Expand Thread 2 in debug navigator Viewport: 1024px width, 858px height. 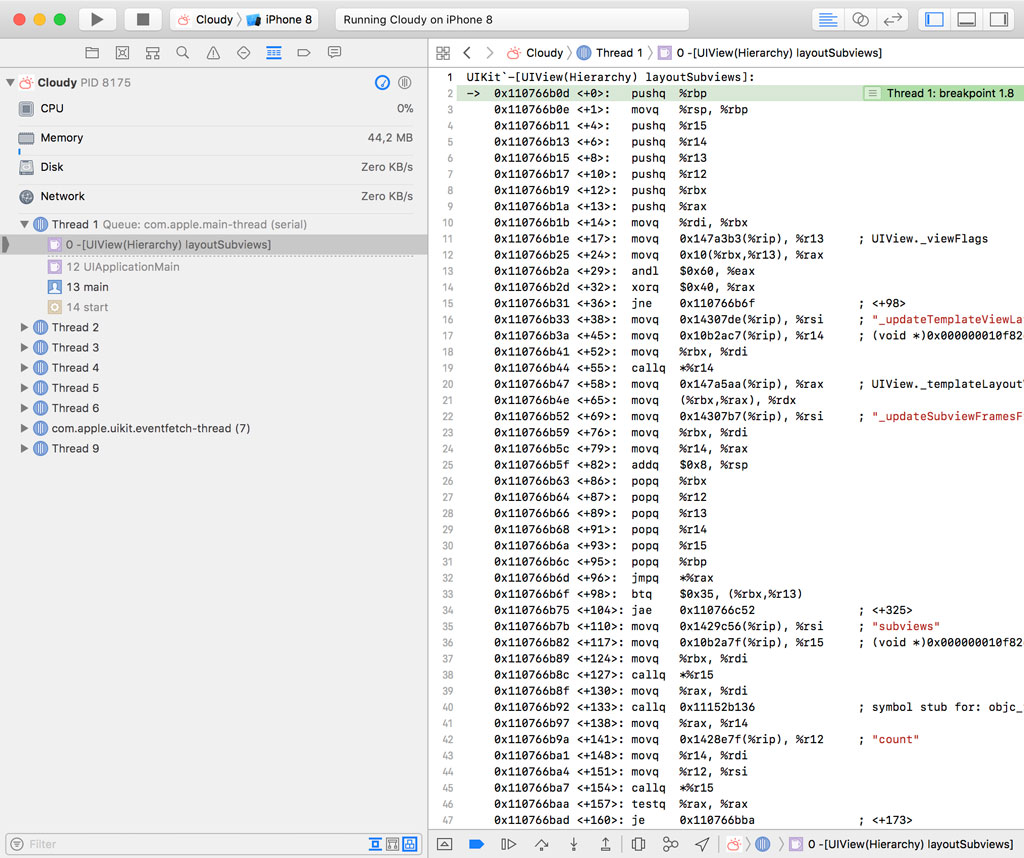(25, 327)
